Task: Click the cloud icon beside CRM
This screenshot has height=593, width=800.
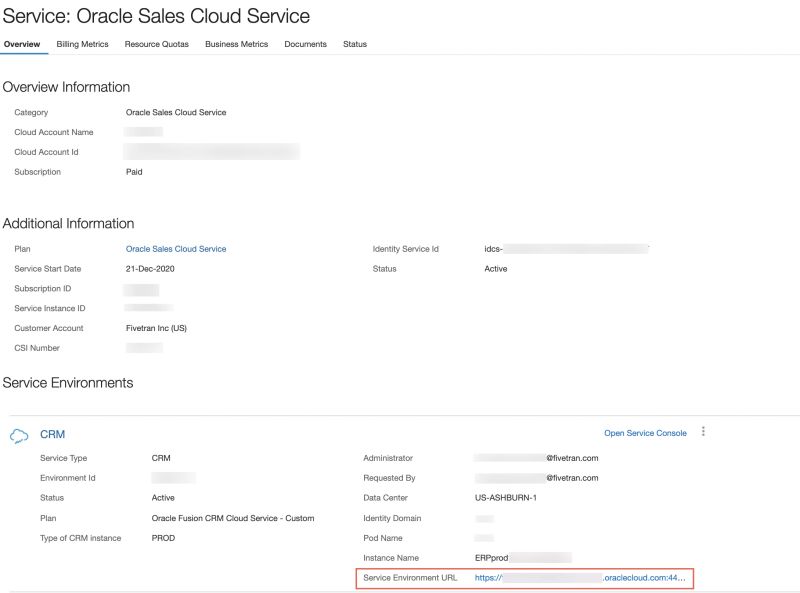Action: (x=20, y=433)
